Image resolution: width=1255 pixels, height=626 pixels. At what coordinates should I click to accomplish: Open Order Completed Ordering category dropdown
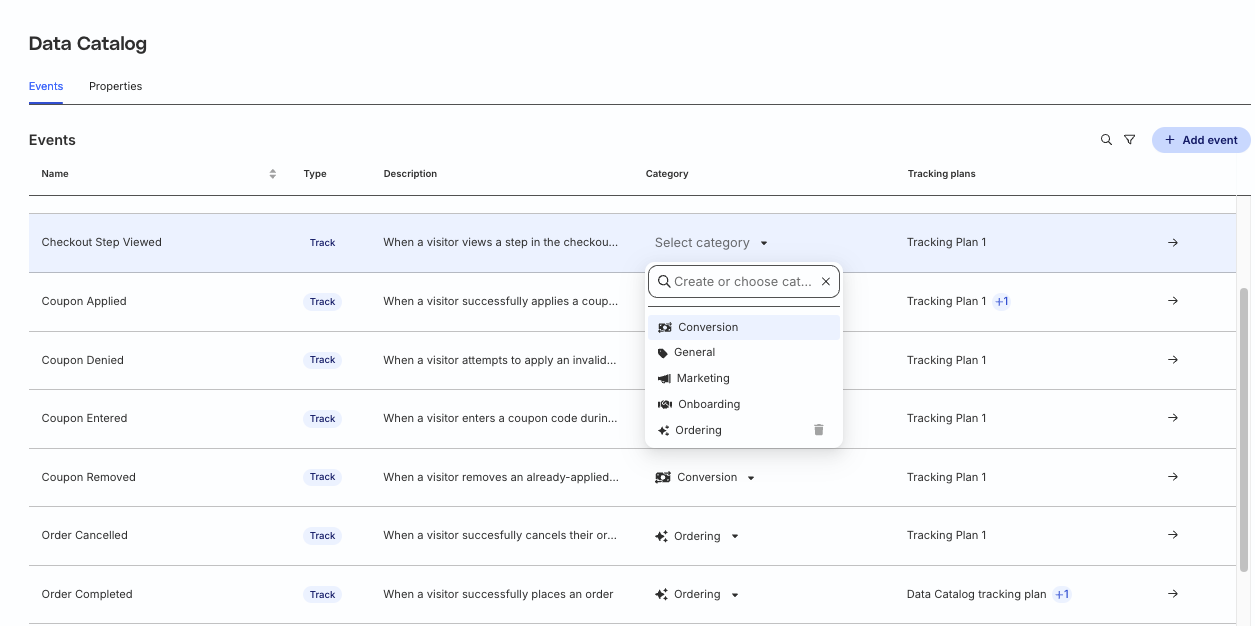click(697, 594)
